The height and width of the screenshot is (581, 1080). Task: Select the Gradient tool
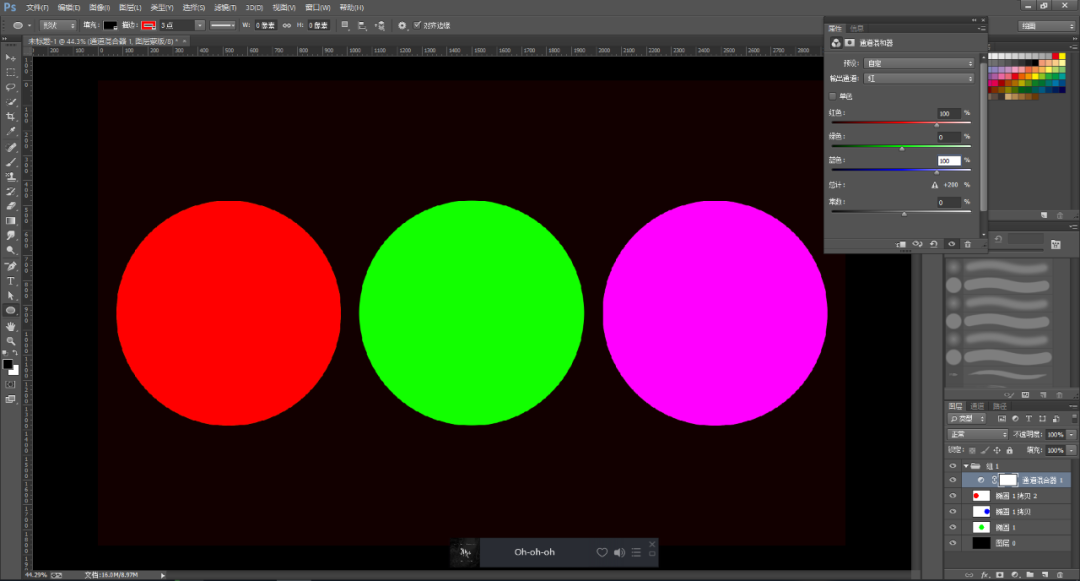(x=10, y=221)
